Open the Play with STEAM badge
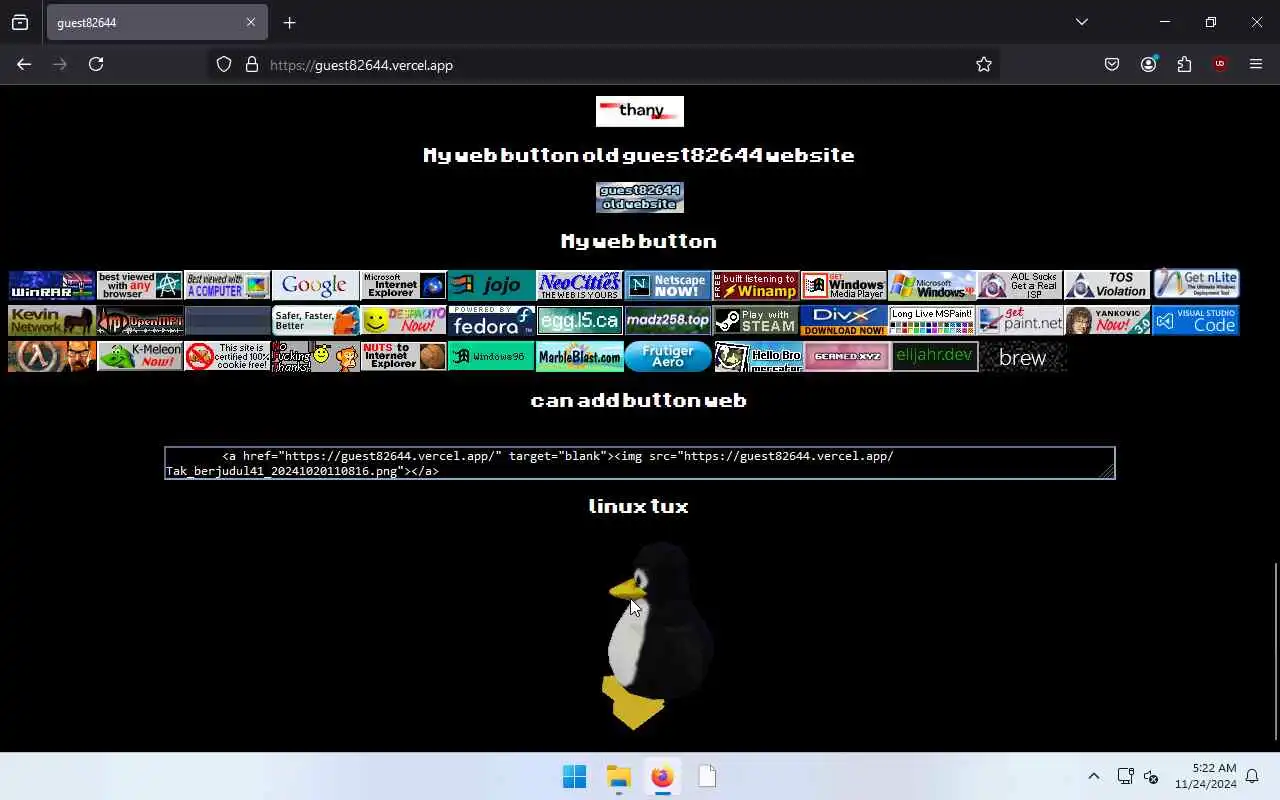1280x800 pixels. coord(755,321)
